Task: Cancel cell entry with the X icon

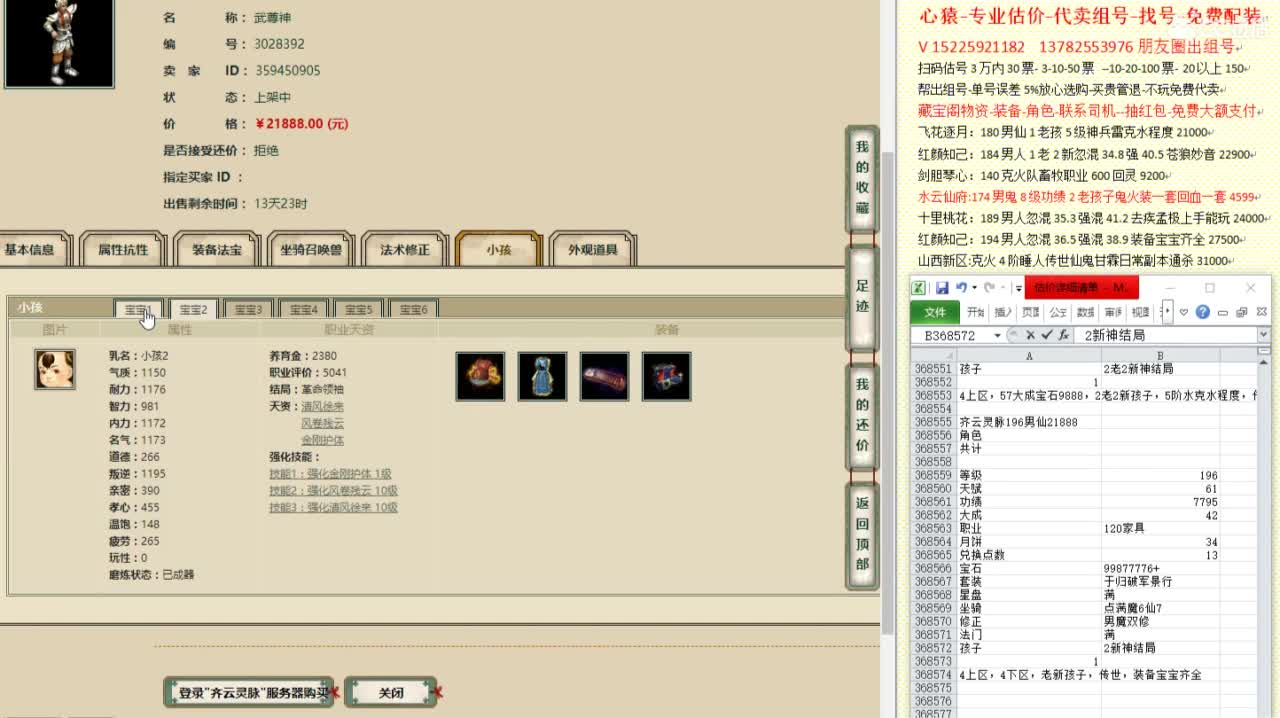Action: pyautogui.click(x=1031, y=334)
